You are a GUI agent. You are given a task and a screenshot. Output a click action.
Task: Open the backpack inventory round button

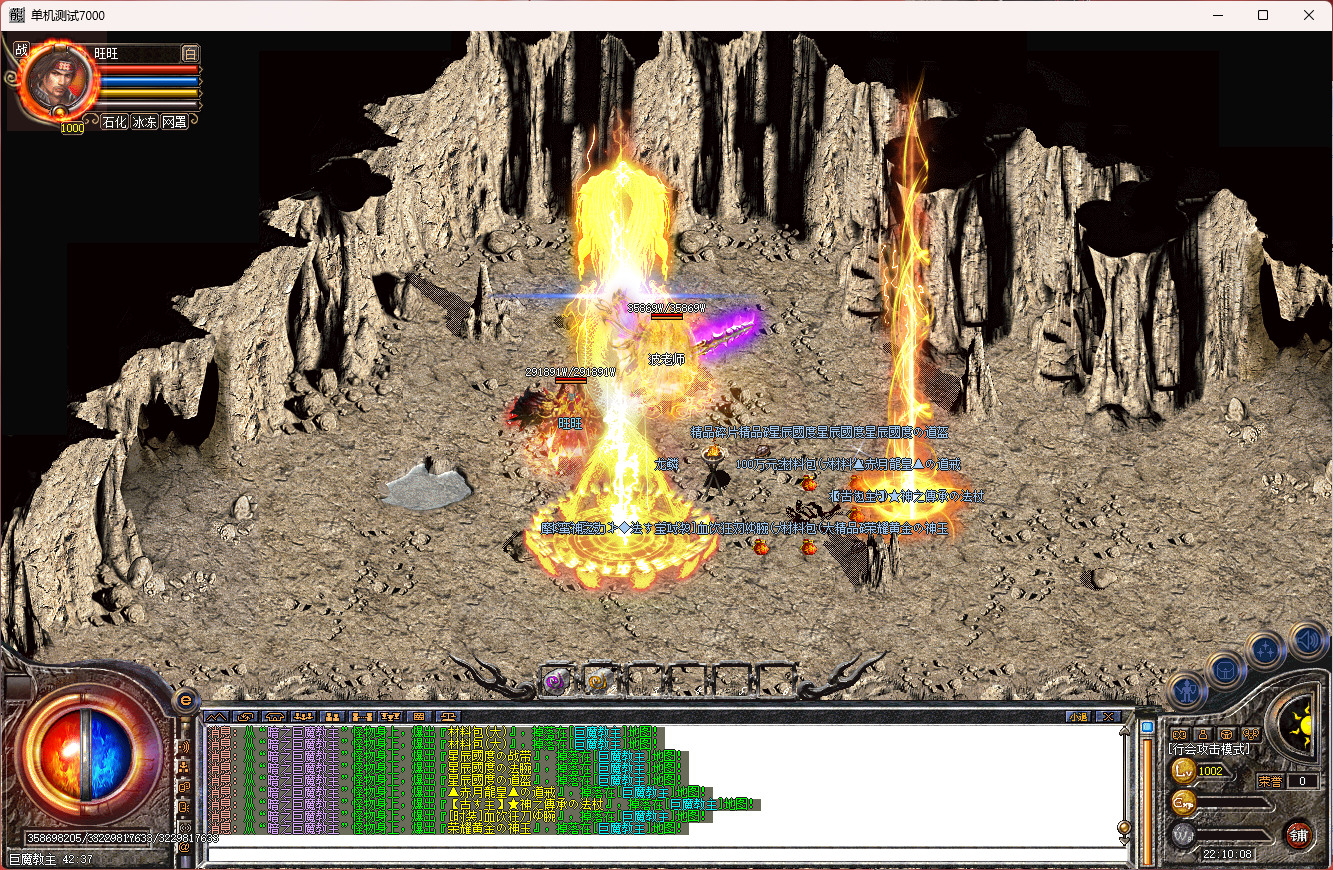pyautogui.click(x=1226, y=669)
